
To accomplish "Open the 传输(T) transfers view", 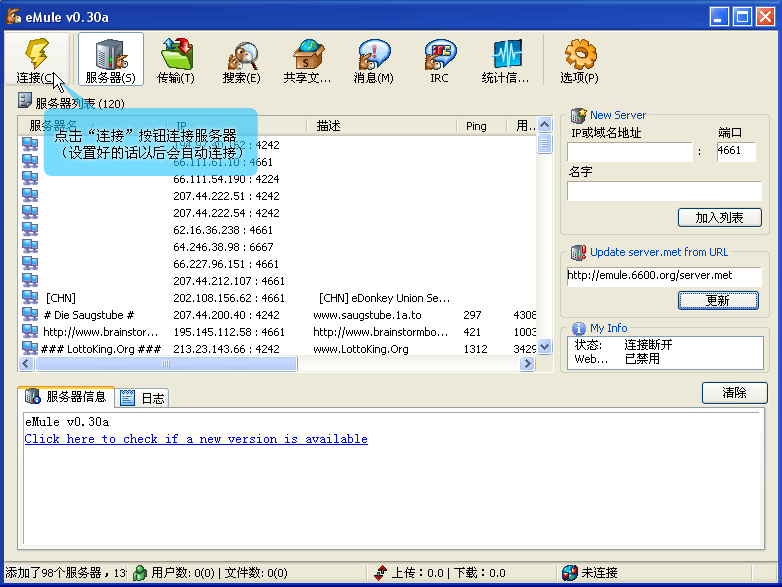I will 176,59.
